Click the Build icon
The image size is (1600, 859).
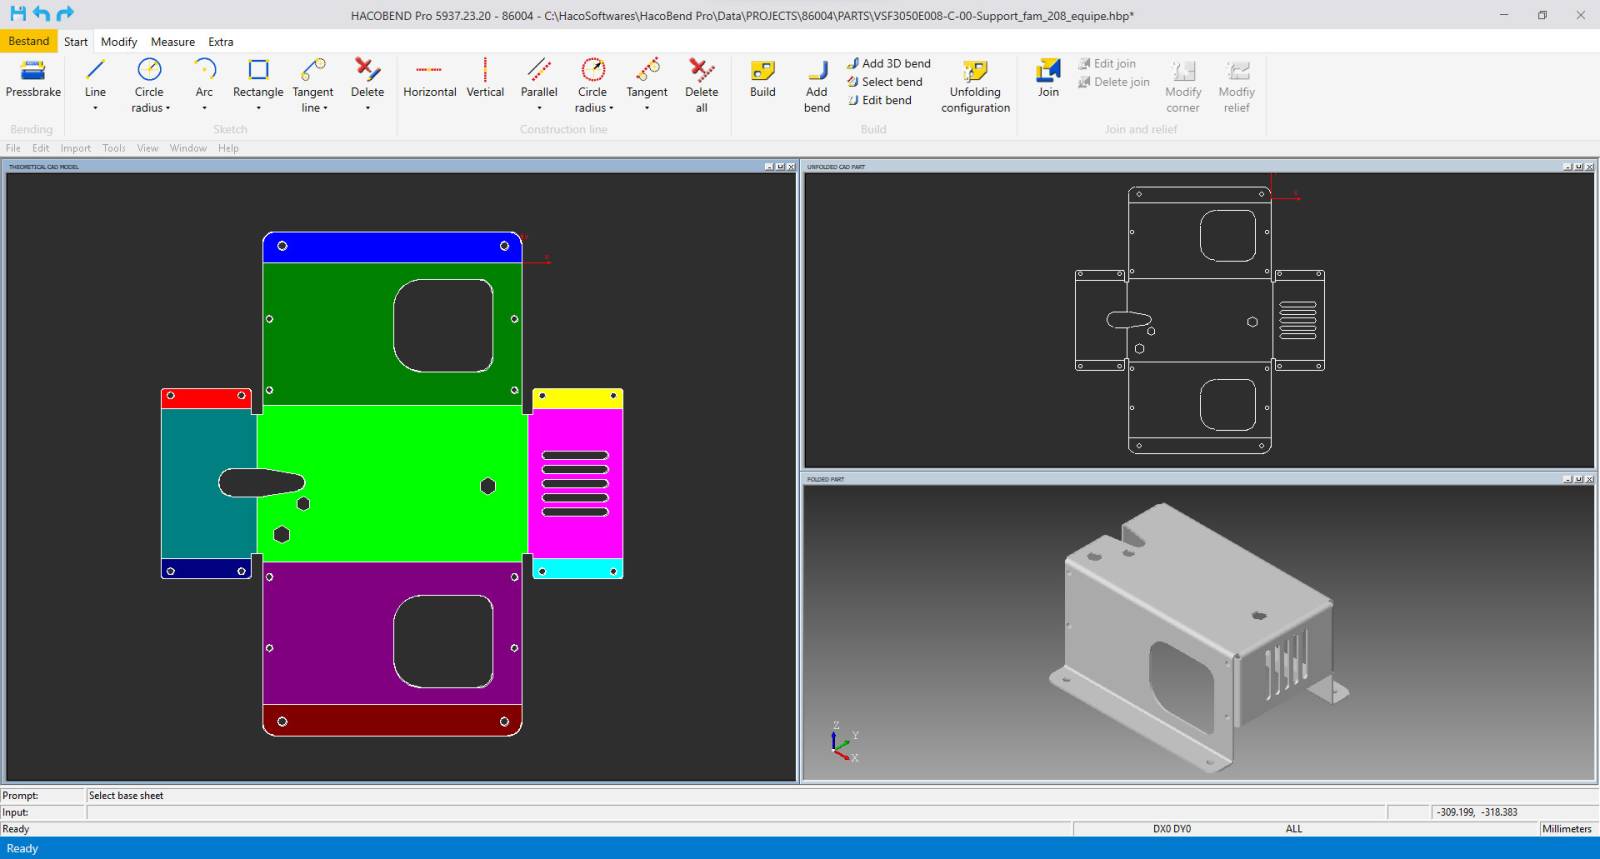762,70
